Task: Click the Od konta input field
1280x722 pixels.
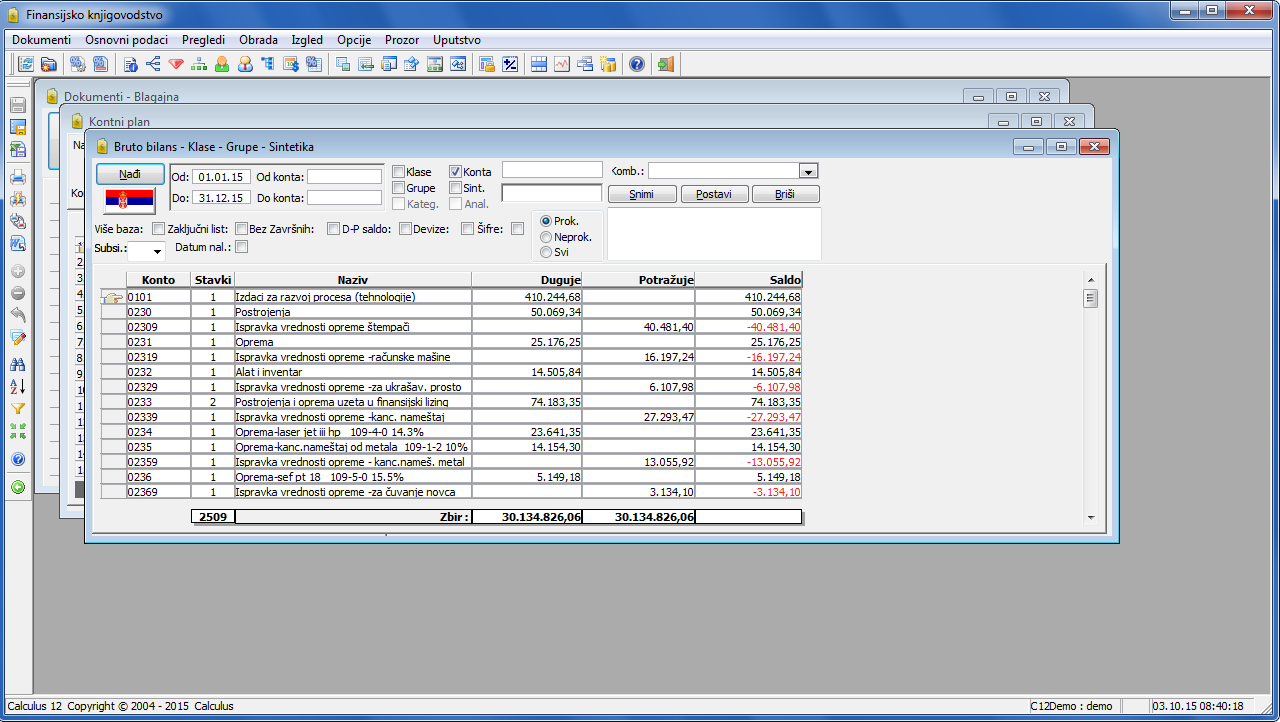Action: click(x=344, y=177)
